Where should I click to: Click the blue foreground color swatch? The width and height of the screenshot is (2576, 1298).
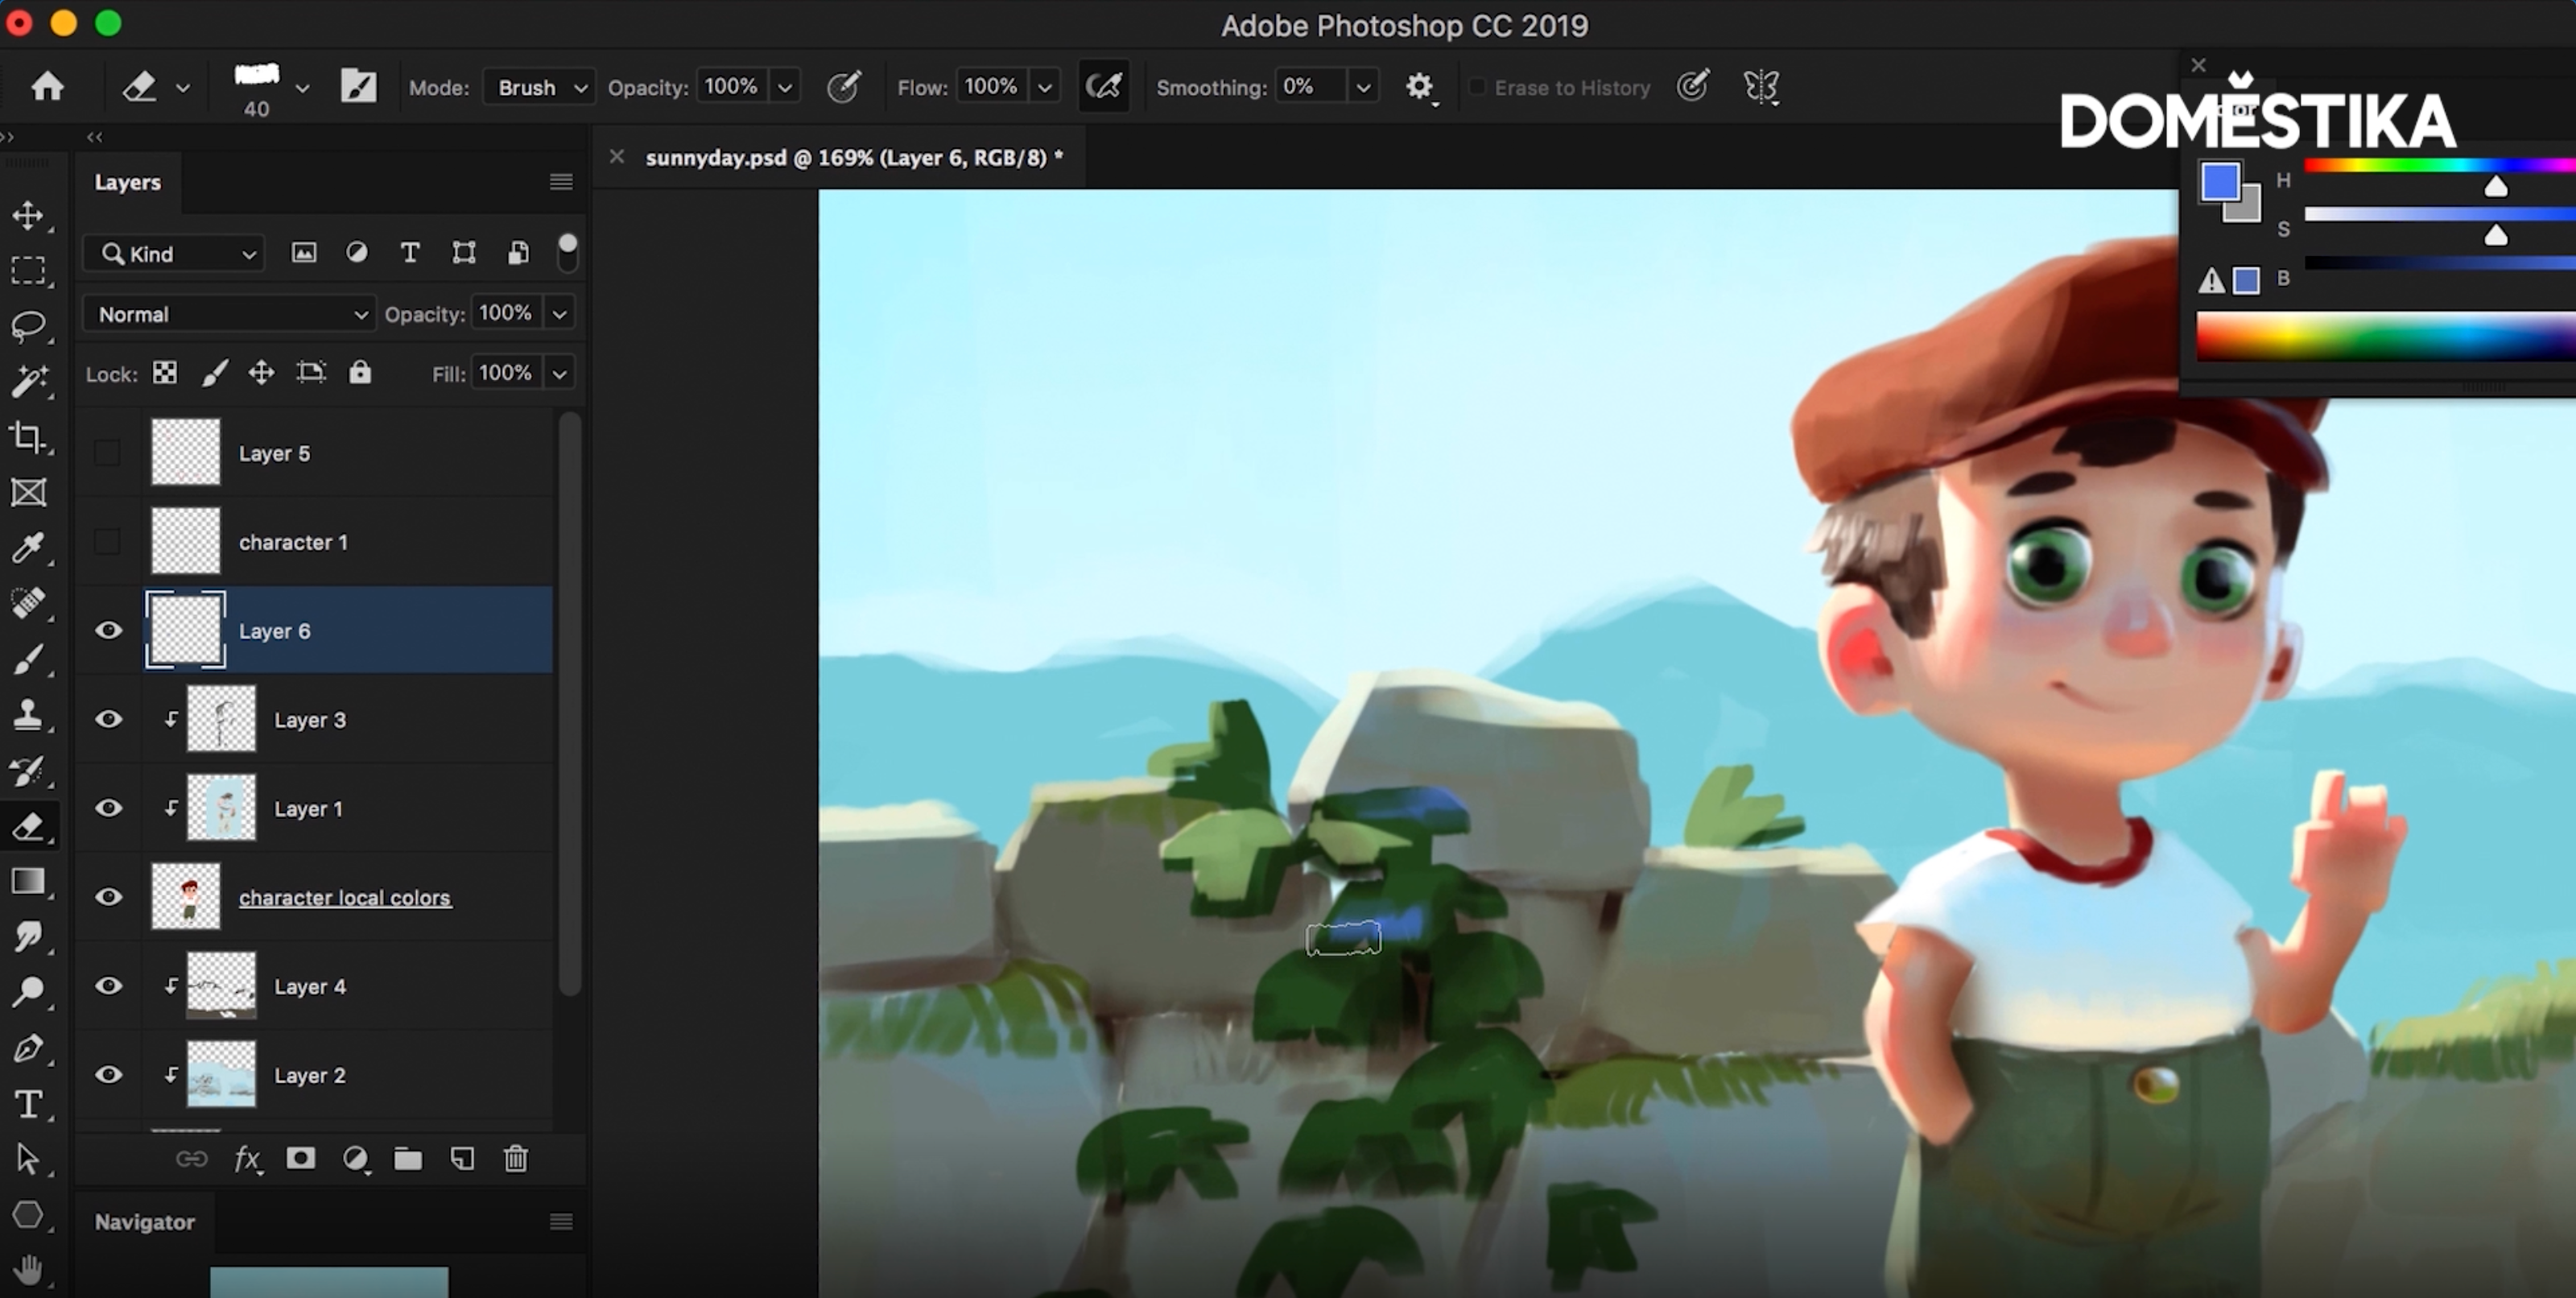[x=2219, y=182]
